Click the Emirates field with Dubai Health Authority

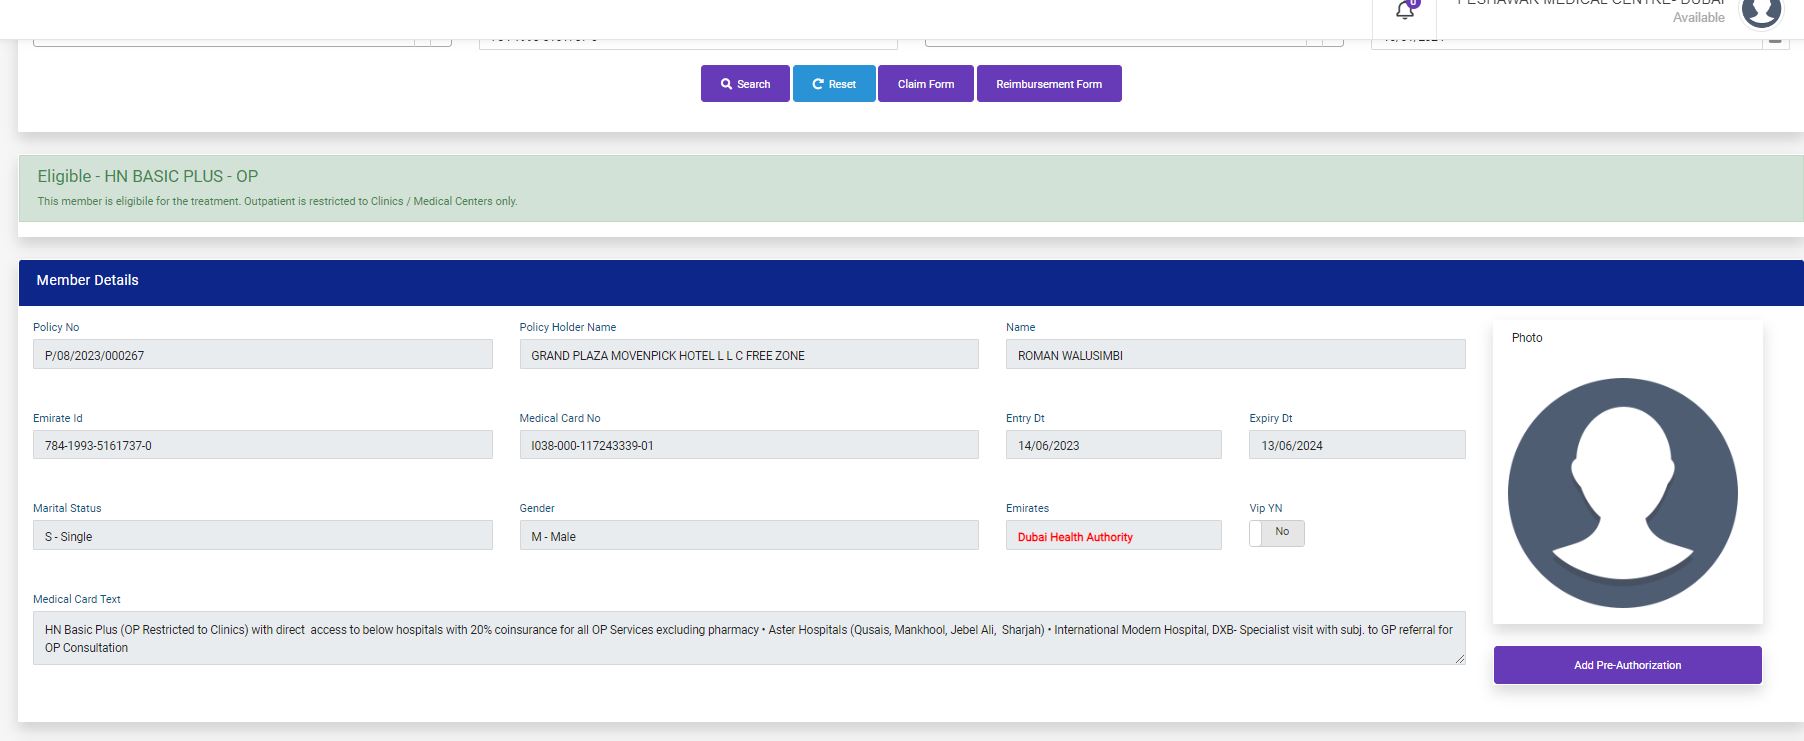(x=1113, y=536)
